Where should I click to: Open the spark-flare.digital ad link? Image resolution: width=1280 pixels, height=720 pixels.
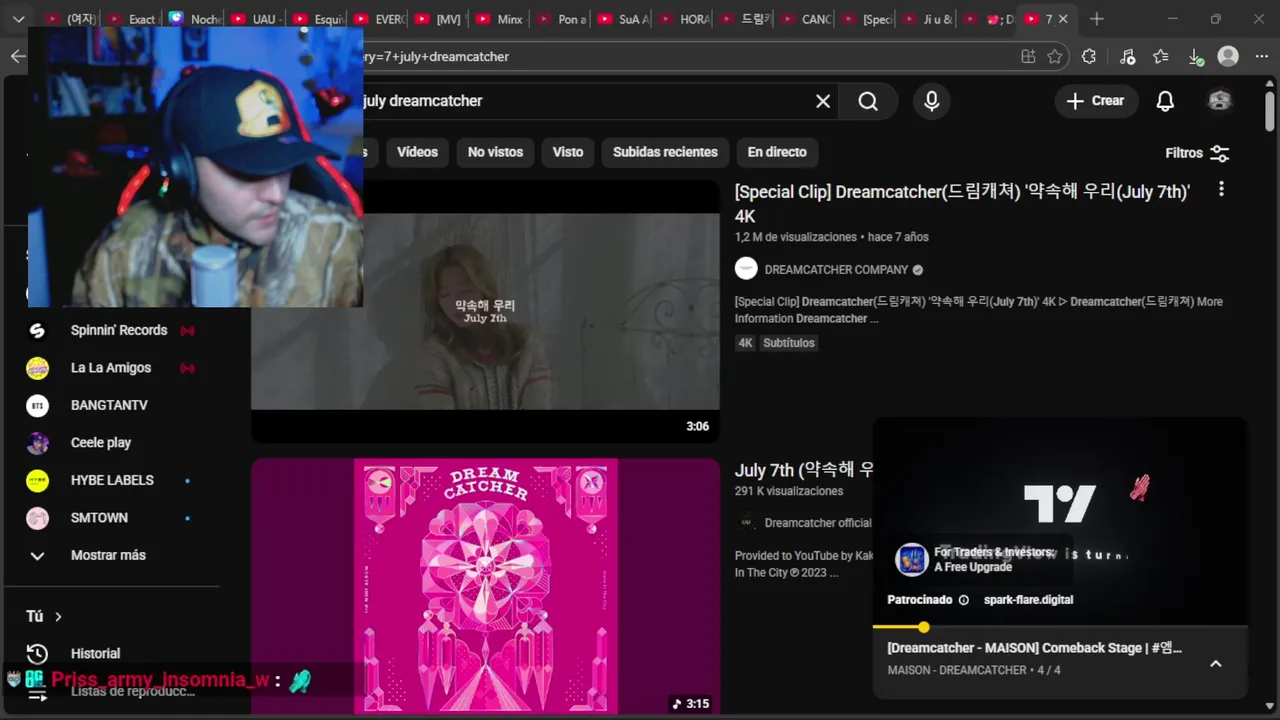click(1028, 600)
